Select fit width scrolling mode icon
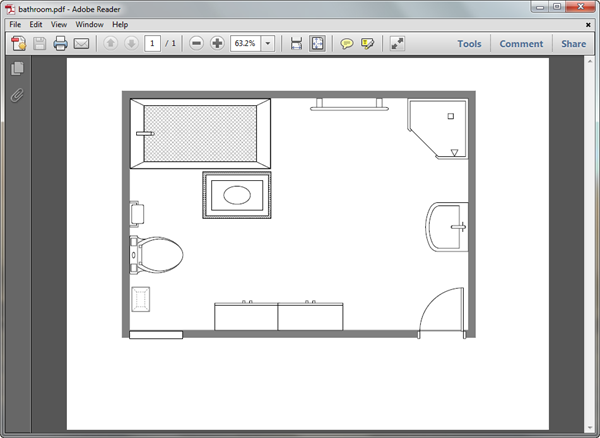Image resolution: width=600 pixels, height=438 pixels. pyautogui.click(x=296, y=44)
